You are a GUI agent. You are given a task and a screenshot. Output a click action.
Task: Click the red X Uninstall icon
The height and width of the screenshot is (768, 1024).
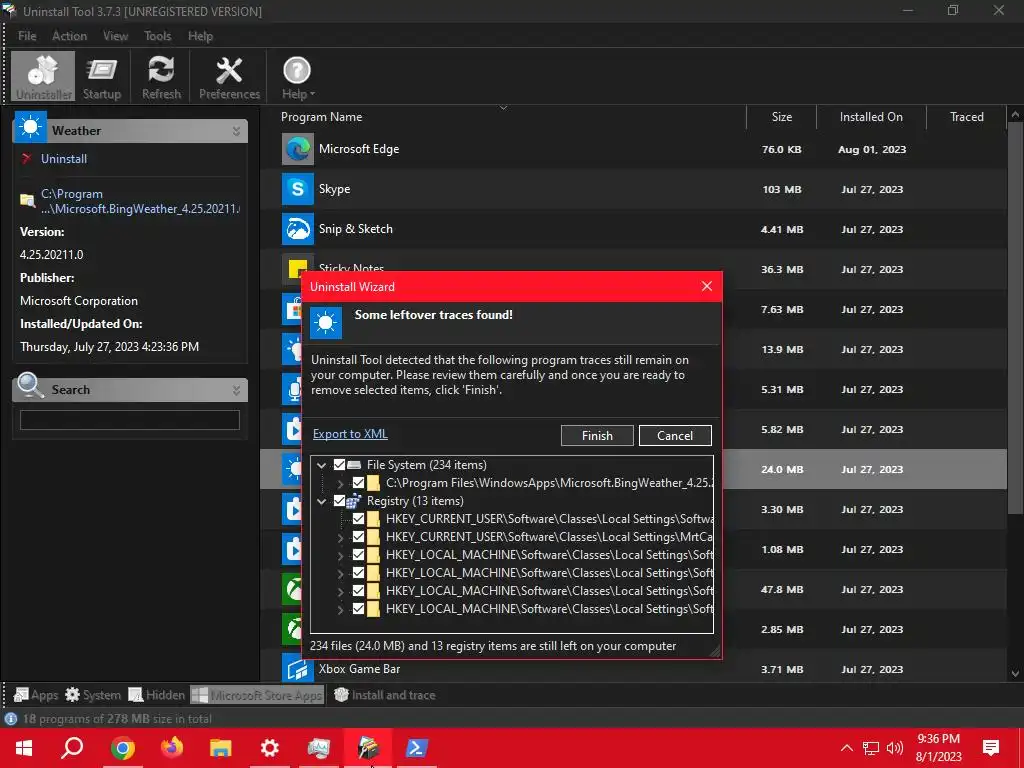27,159
